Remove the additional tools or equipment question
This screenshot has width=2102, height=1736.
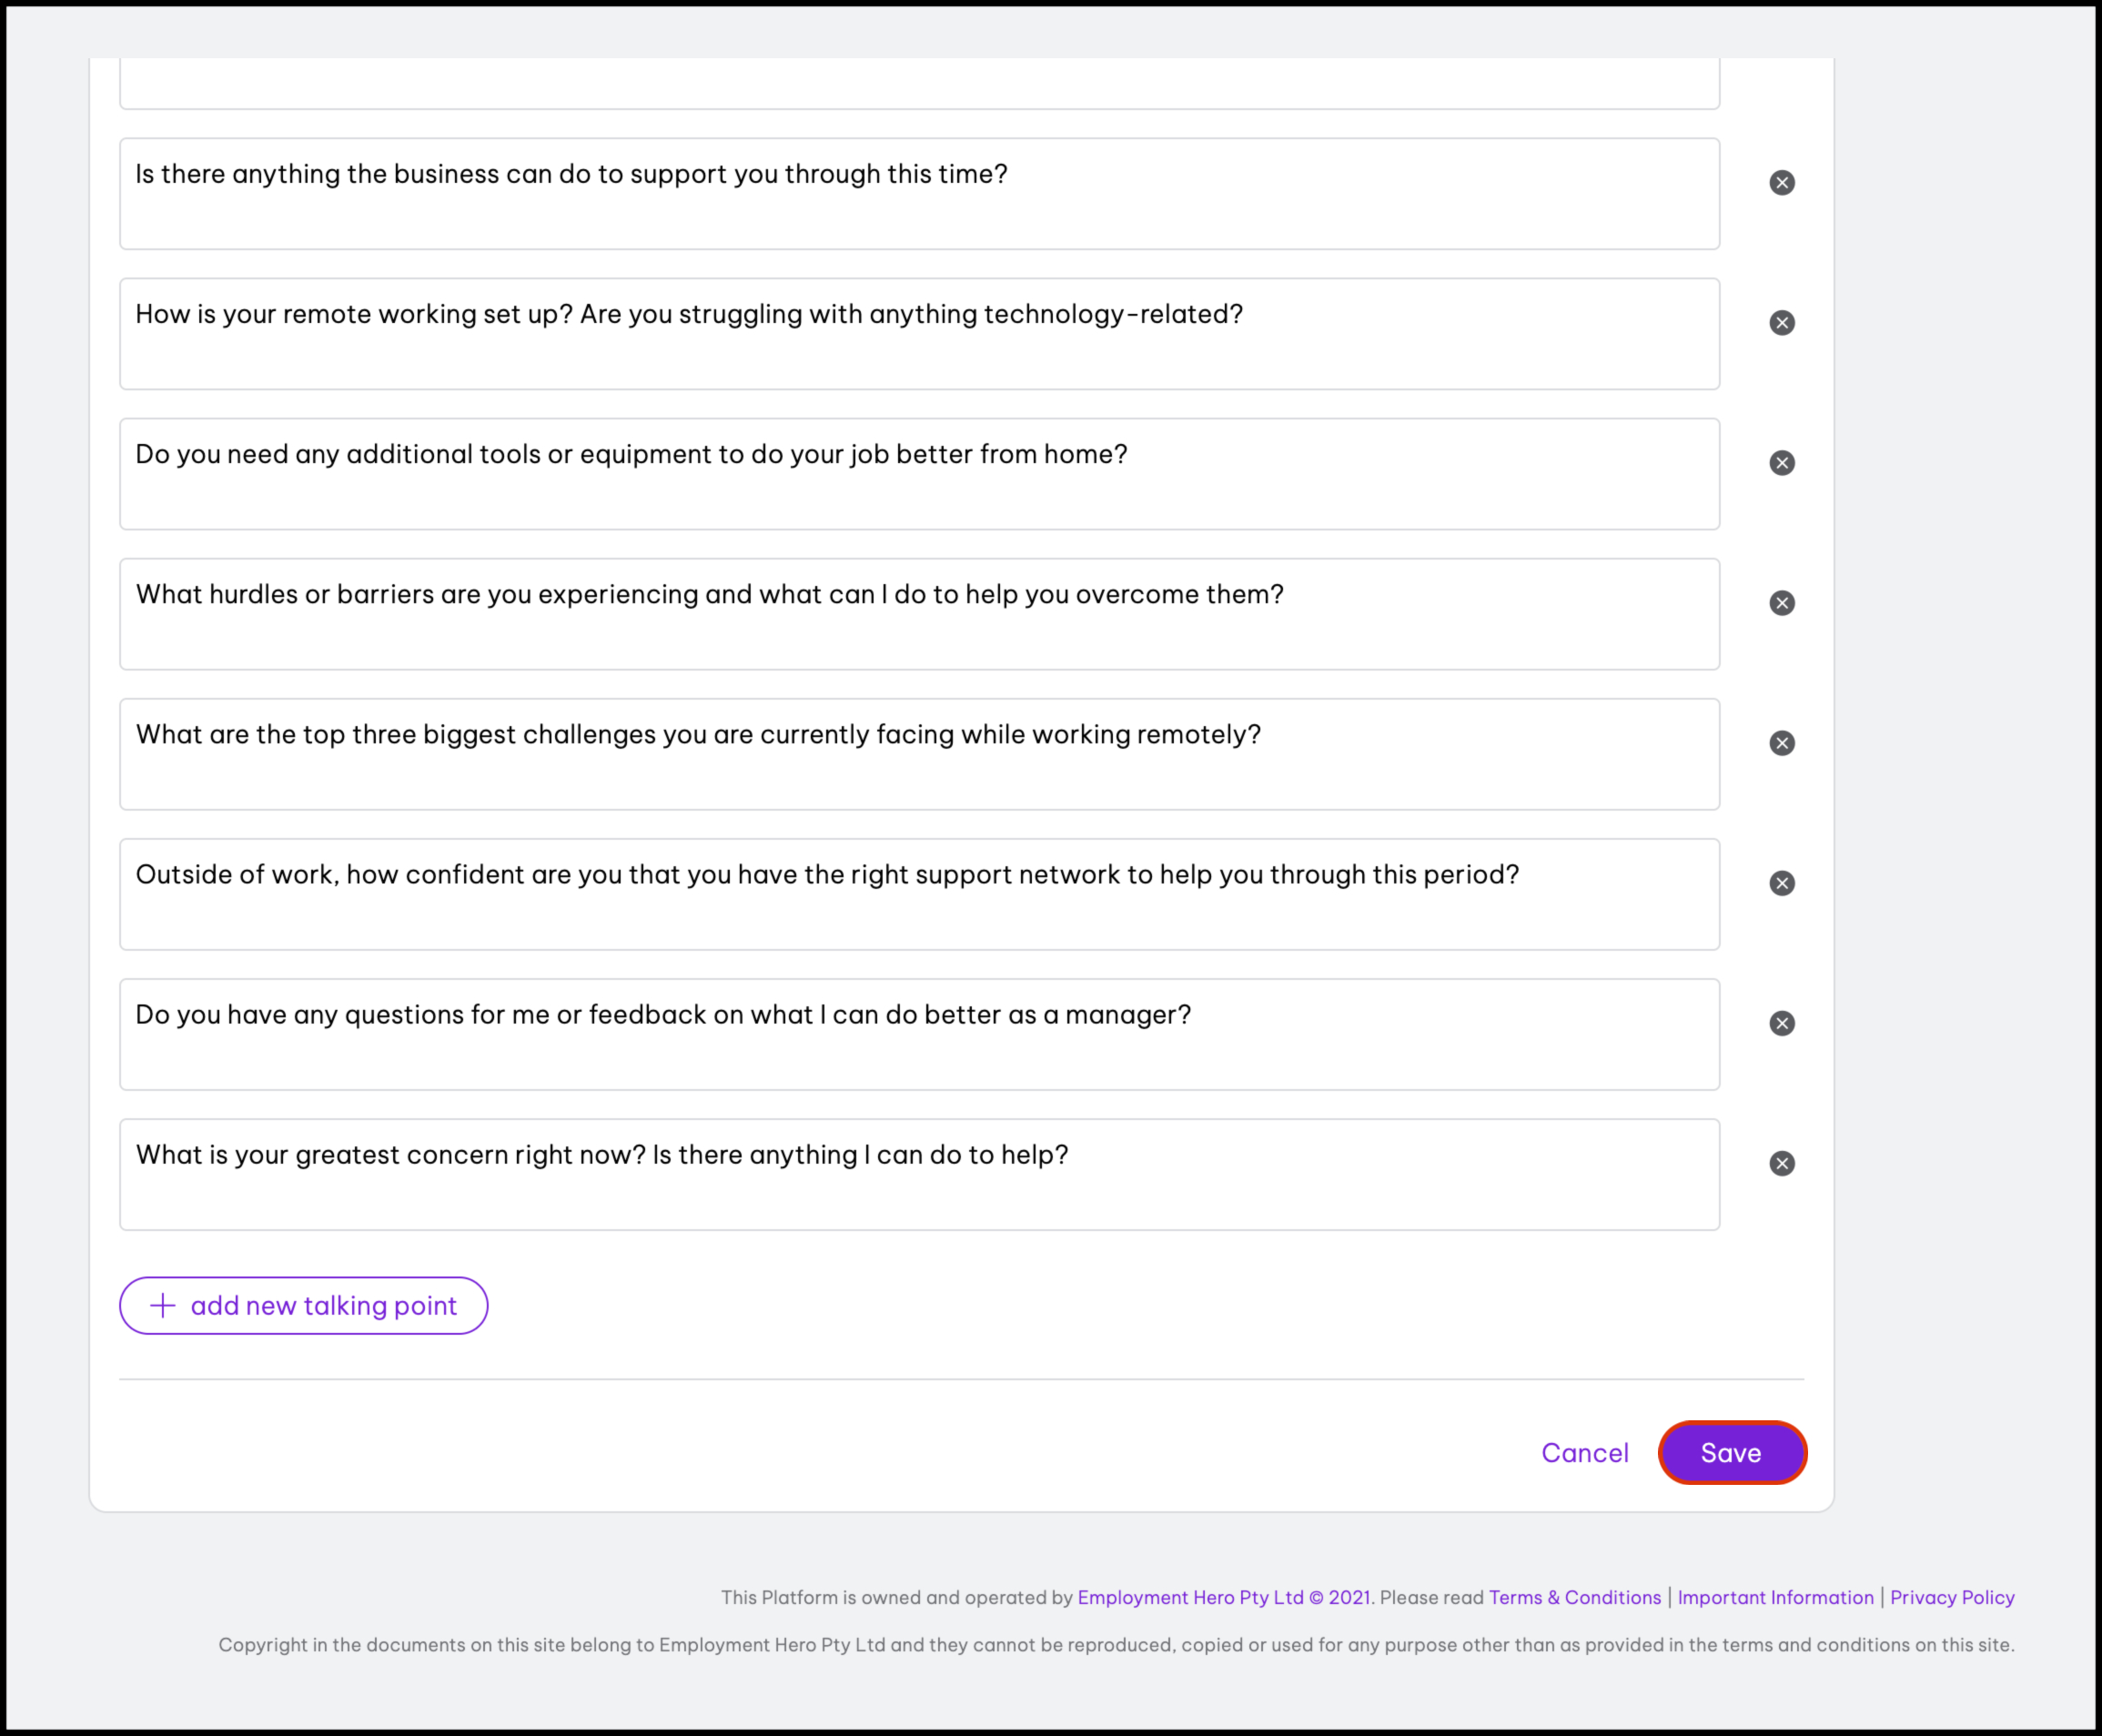[x=1781, y=463]
